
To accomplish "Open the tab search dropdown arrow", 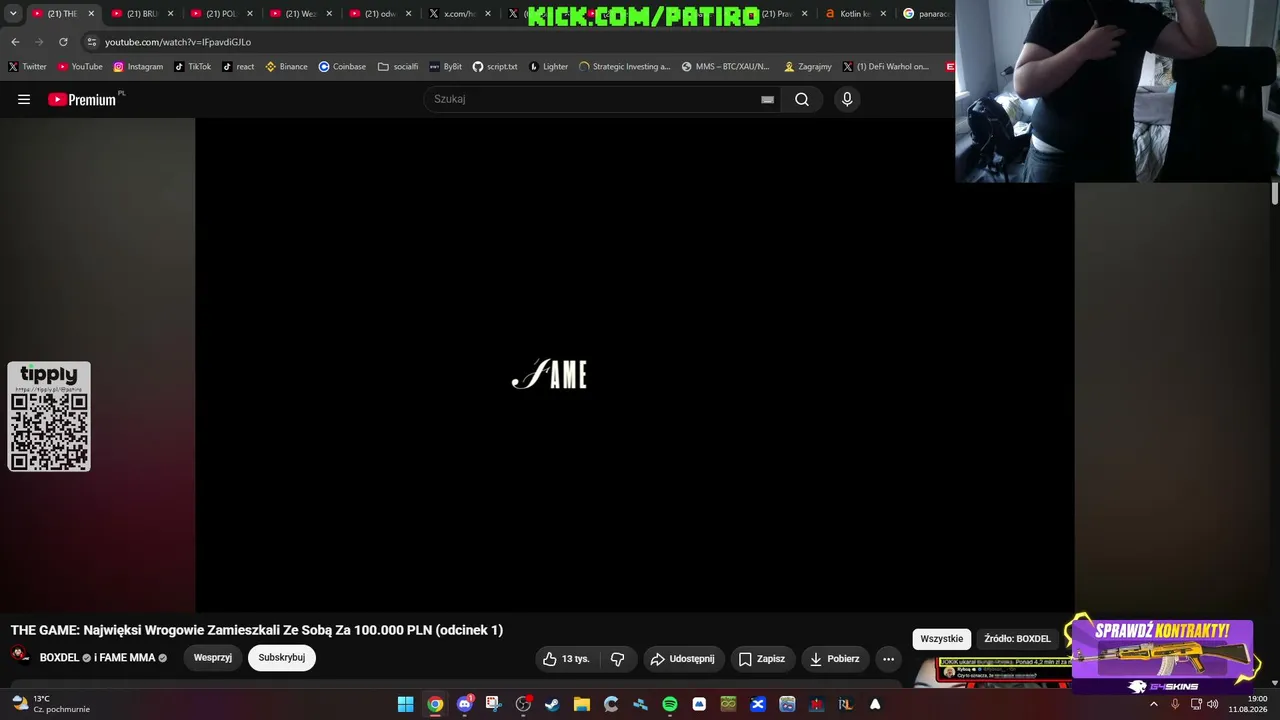I will (x=13, y=14).
